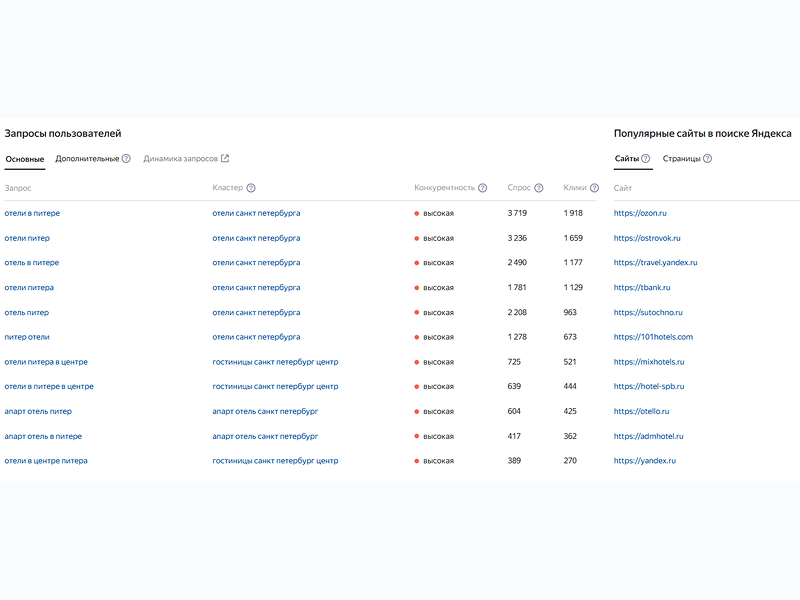
Task: Click help icon next to Страницы tab
Action: click(708, 159)
